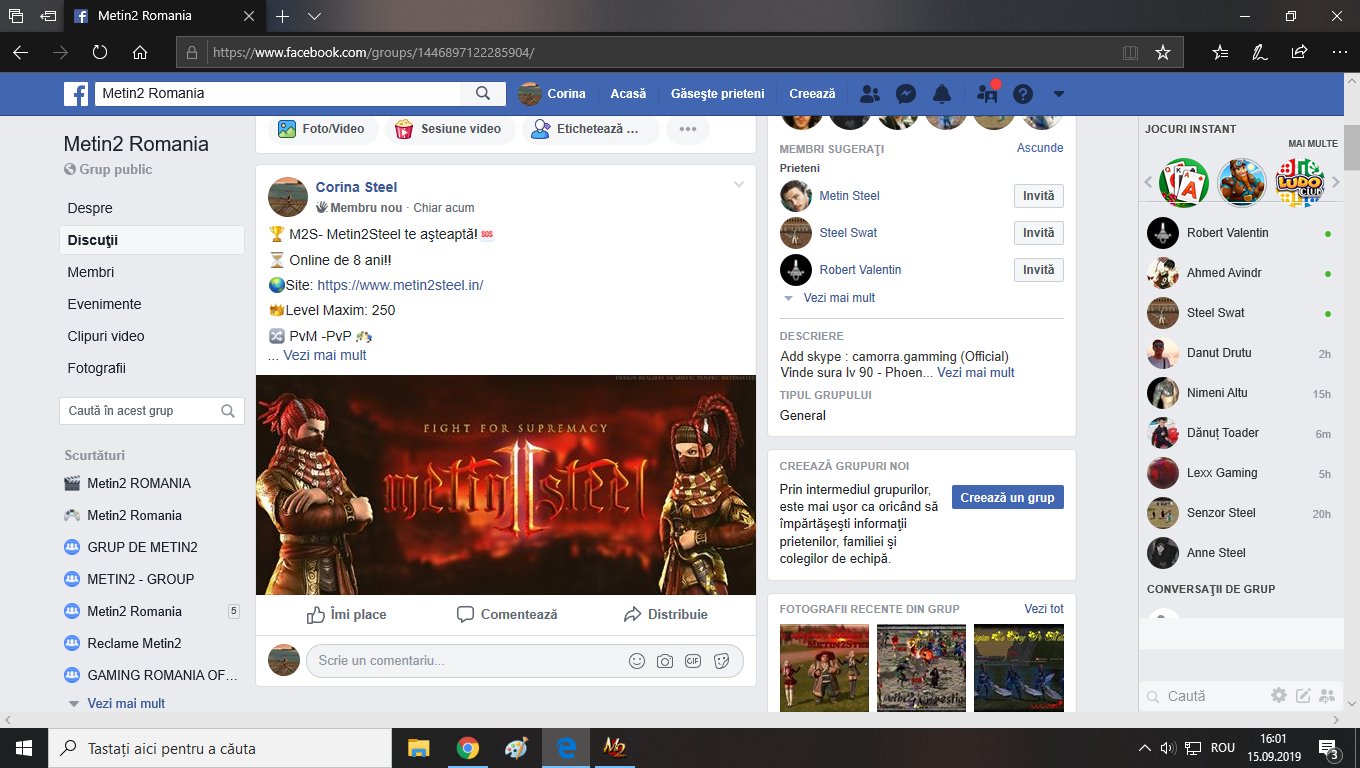Viewport: 1360px width, 768px height.
Task: Create new group chat icon
Action: click(1328, 696)
